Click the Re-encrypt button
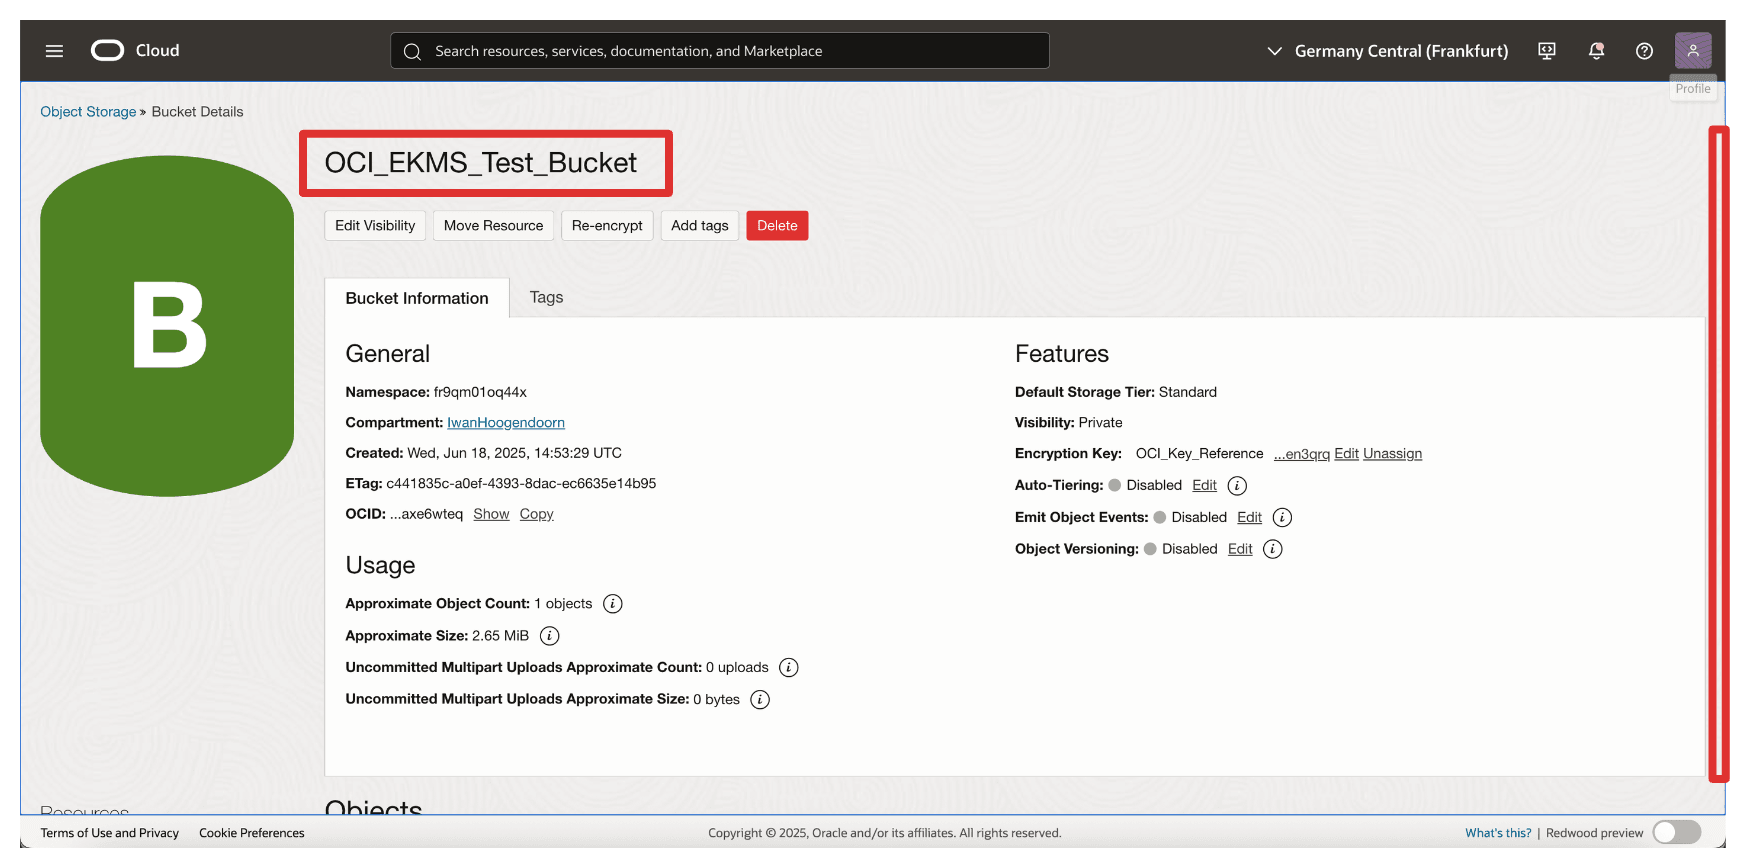 coord(607,226)
